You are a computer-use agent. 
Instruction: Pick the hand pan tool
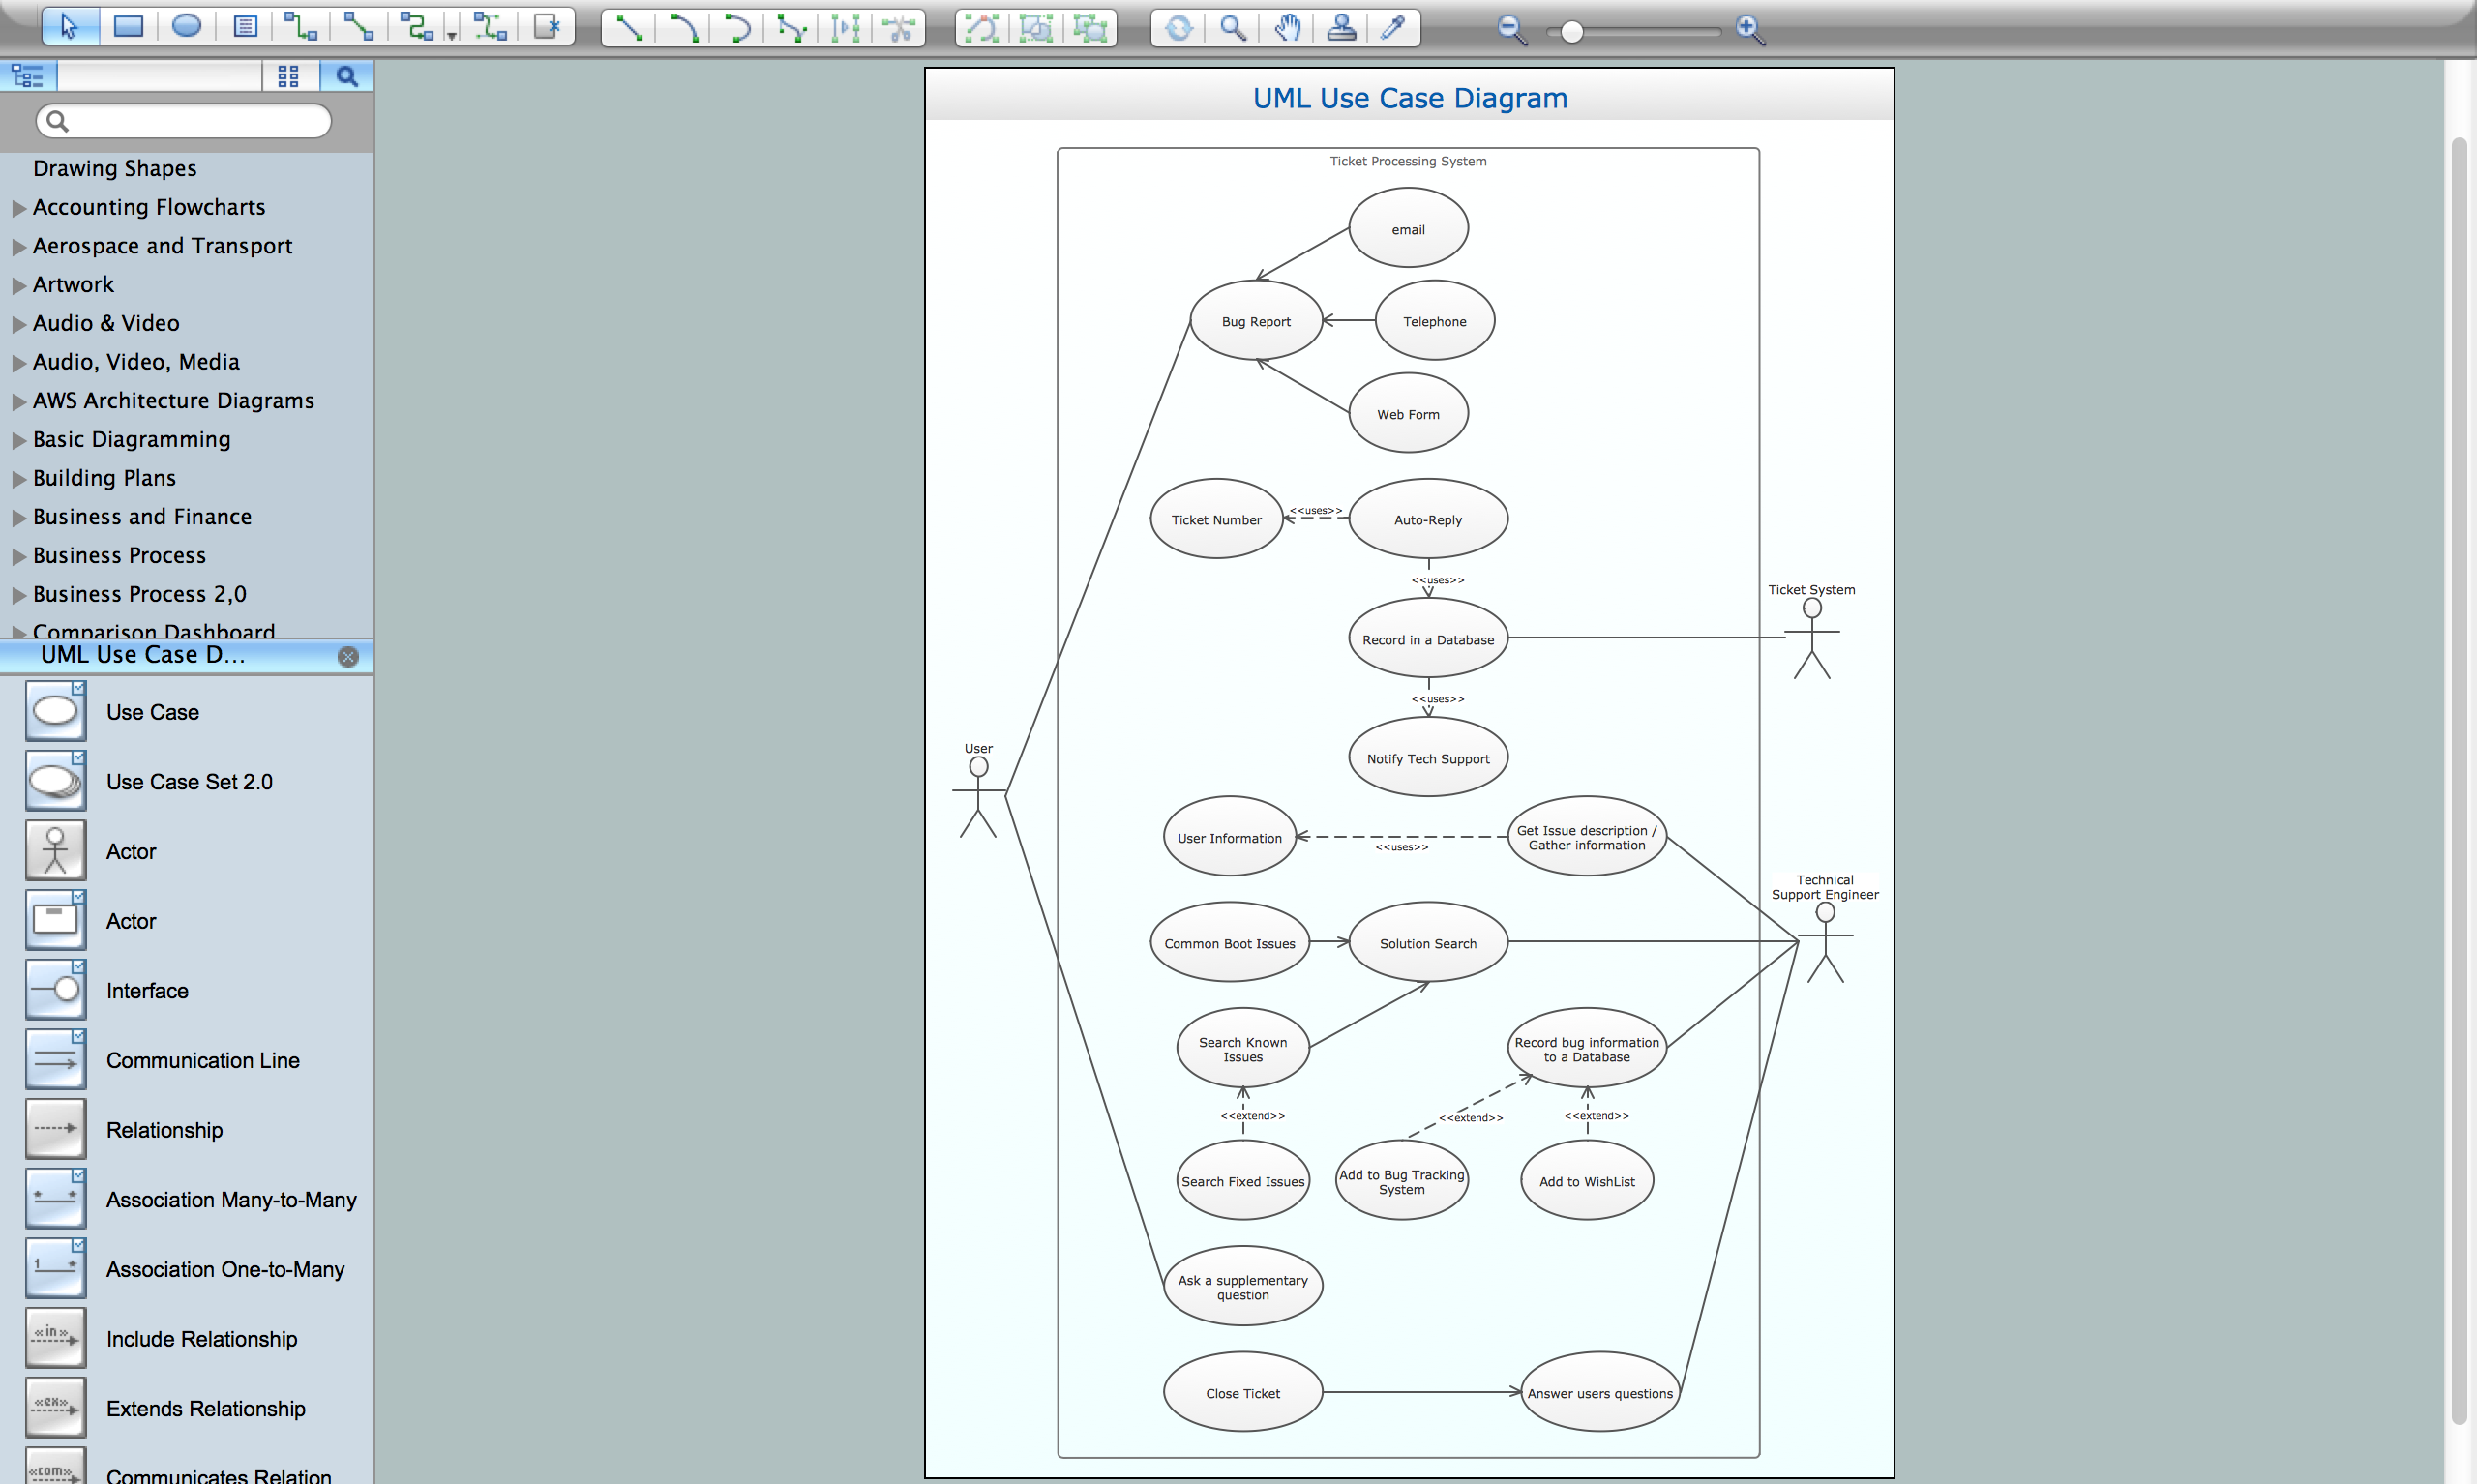(x=1288, y=27)
